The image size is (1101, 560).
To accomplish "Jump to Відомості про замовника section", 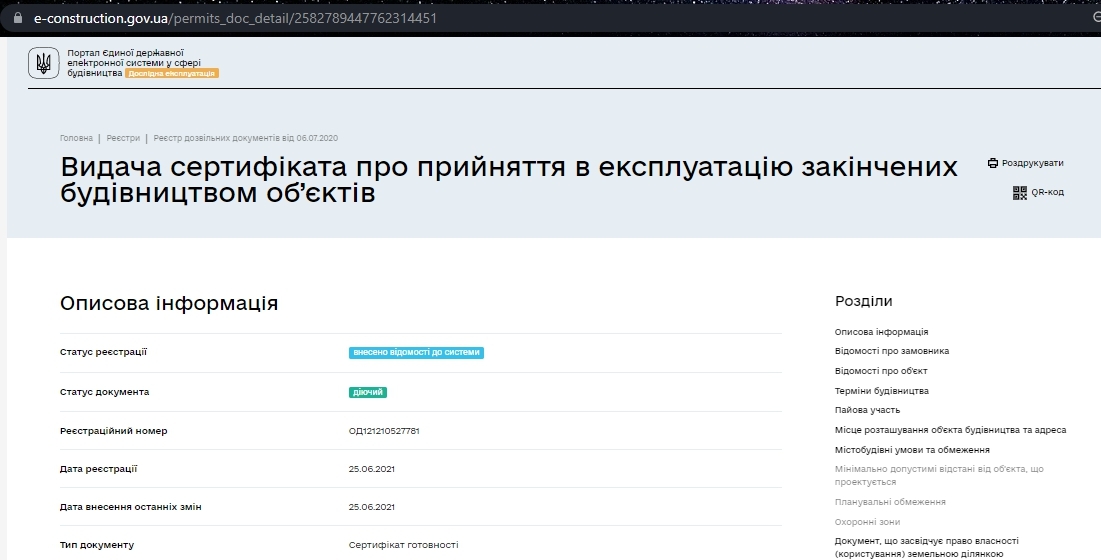I will pos(892,351).
